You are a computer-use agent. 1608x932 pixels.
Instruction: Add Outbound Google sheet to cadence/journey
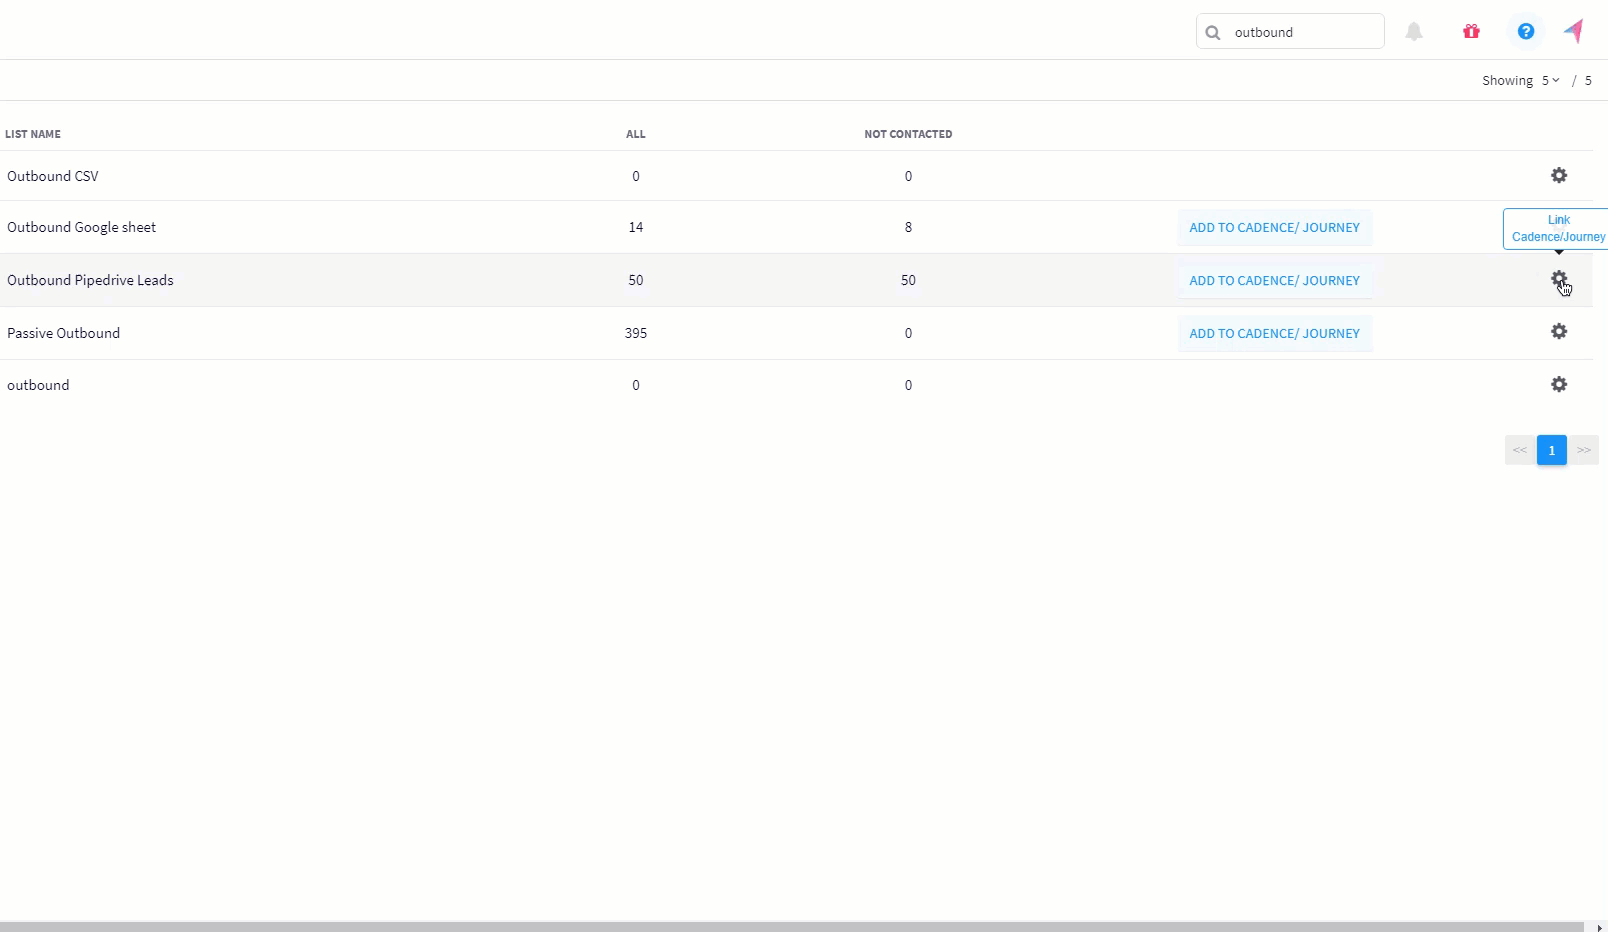1274,227
